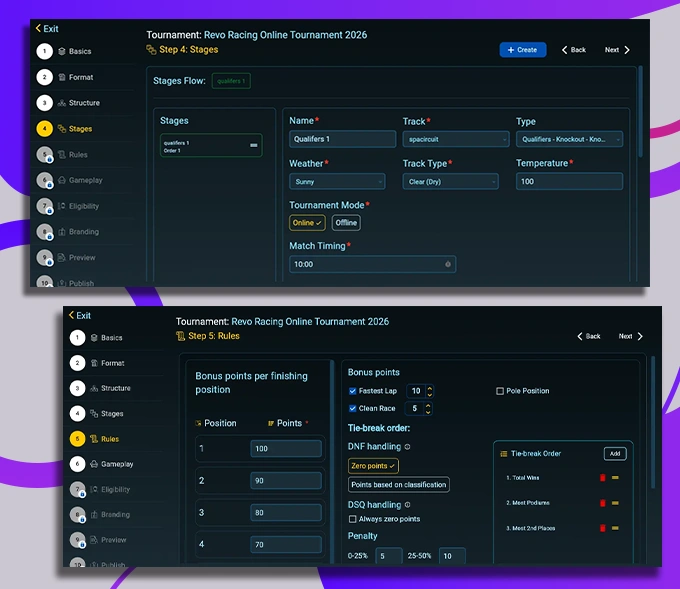Open the Track Type dropdown
Image resolution: width=680 pixels, height=589 pixels.
click(450, 182)
